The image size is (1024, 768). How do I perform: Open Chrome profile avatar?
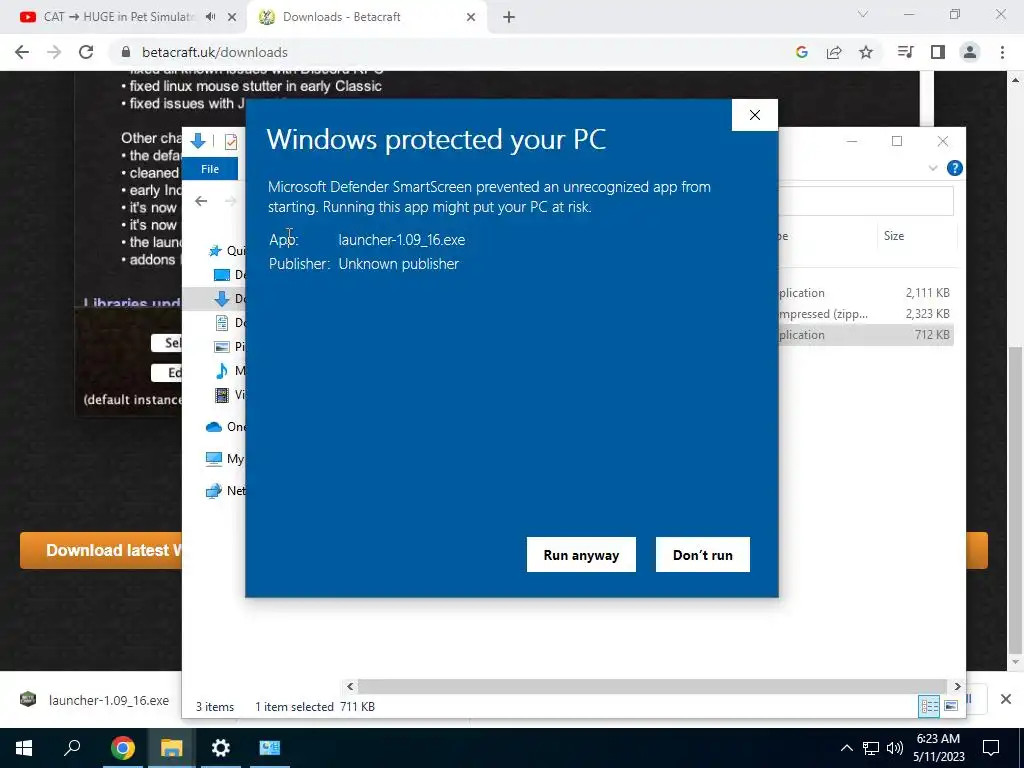pos(970,52)
